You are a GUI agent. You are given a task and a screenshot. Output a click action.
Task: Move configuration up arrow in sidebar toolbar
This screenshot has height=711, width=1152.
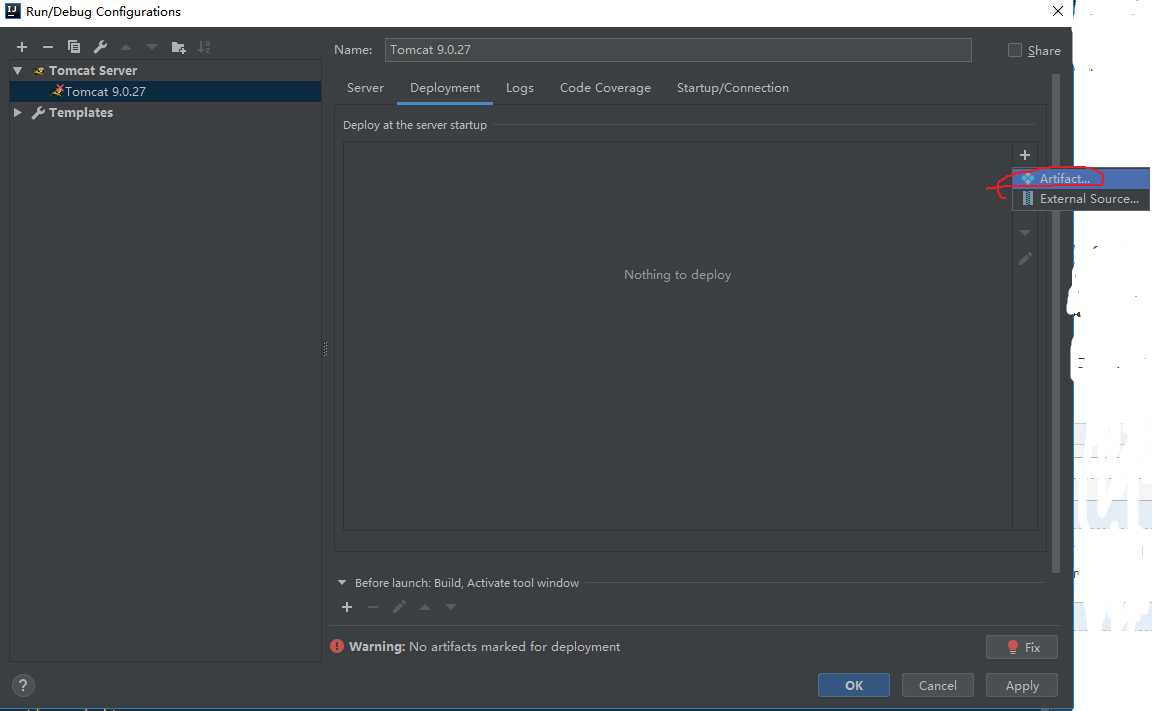pos(126,47)
